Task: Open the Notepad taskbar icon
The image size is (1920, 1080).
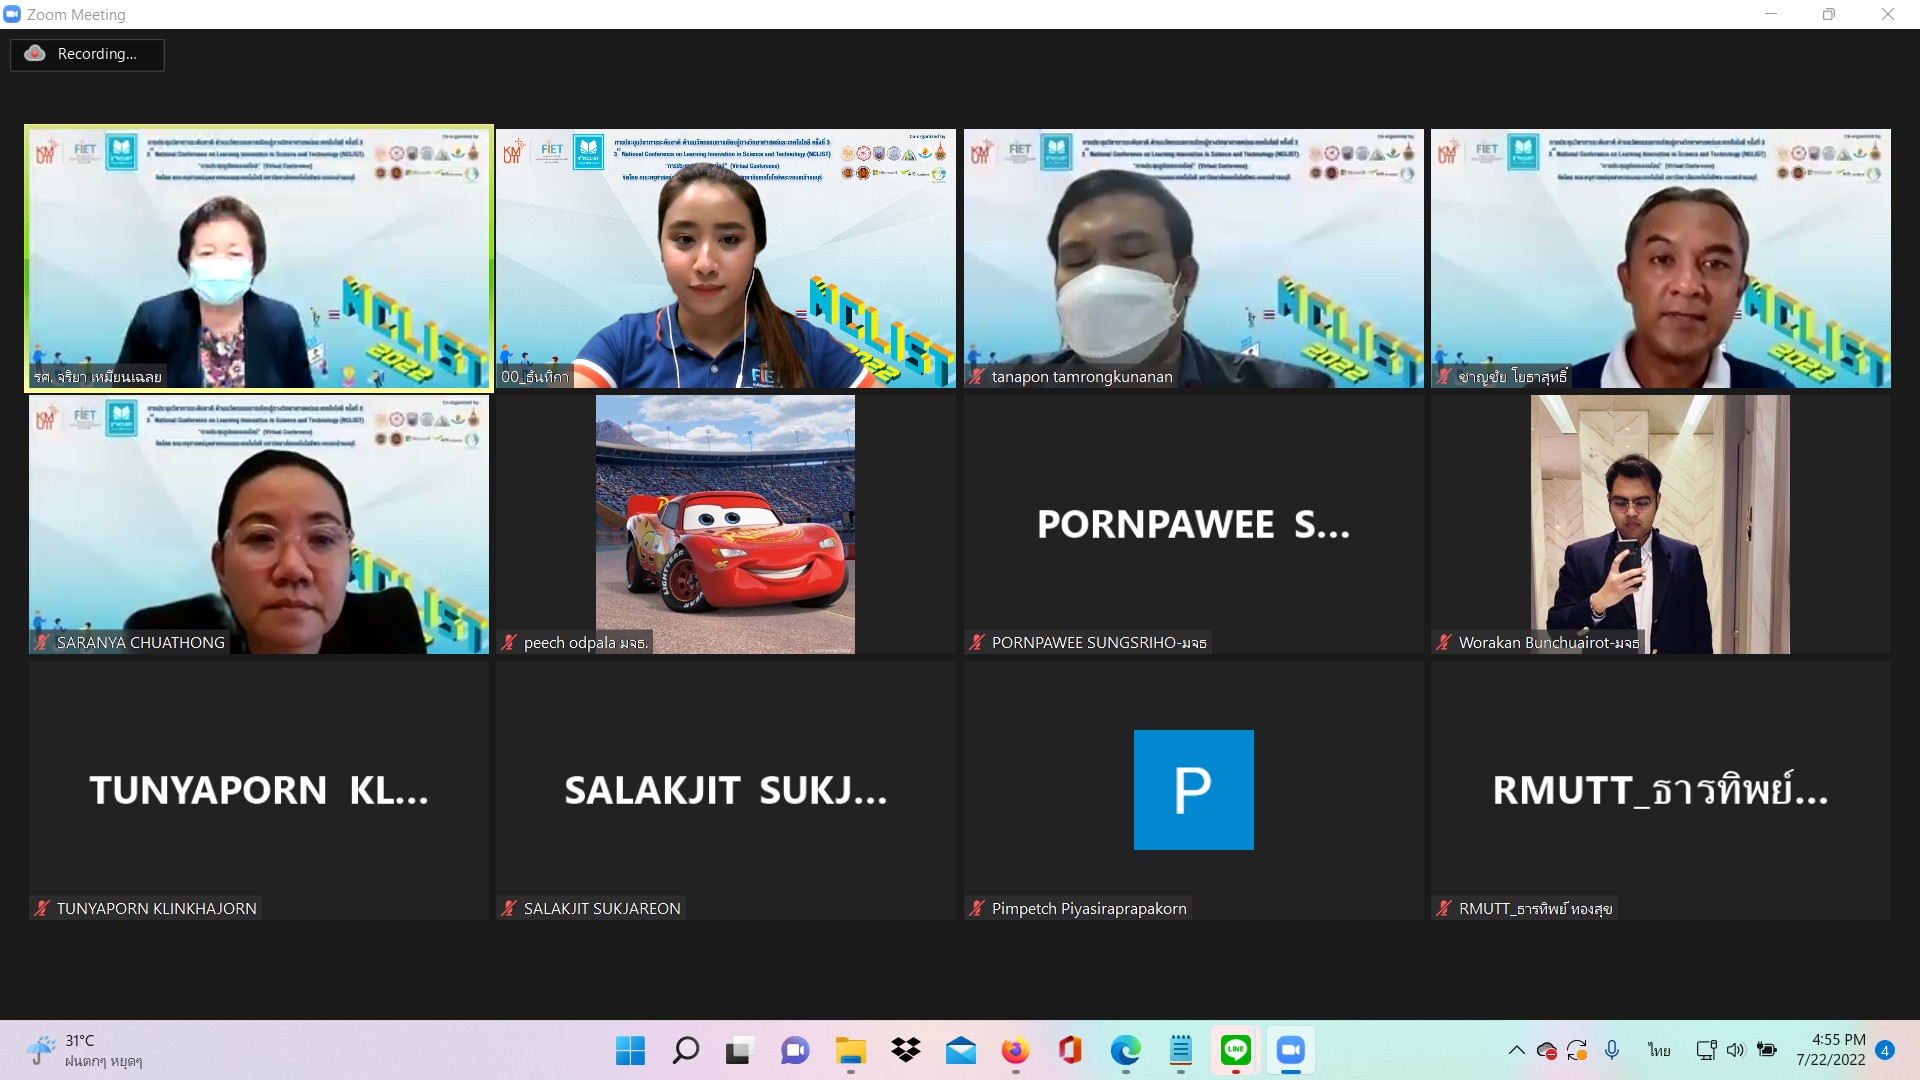Action: click(1181, 1050)
